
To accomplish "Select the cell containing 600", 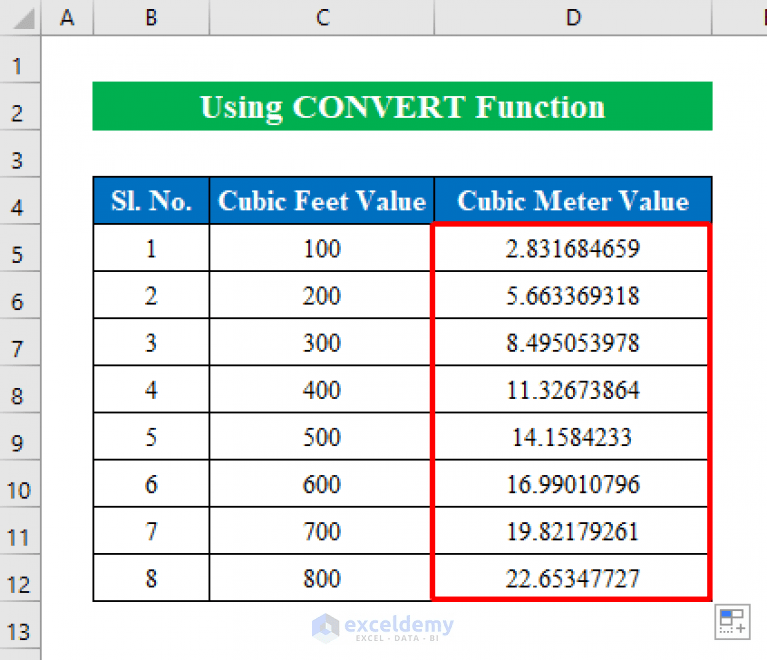I will [x=322, y=483].
